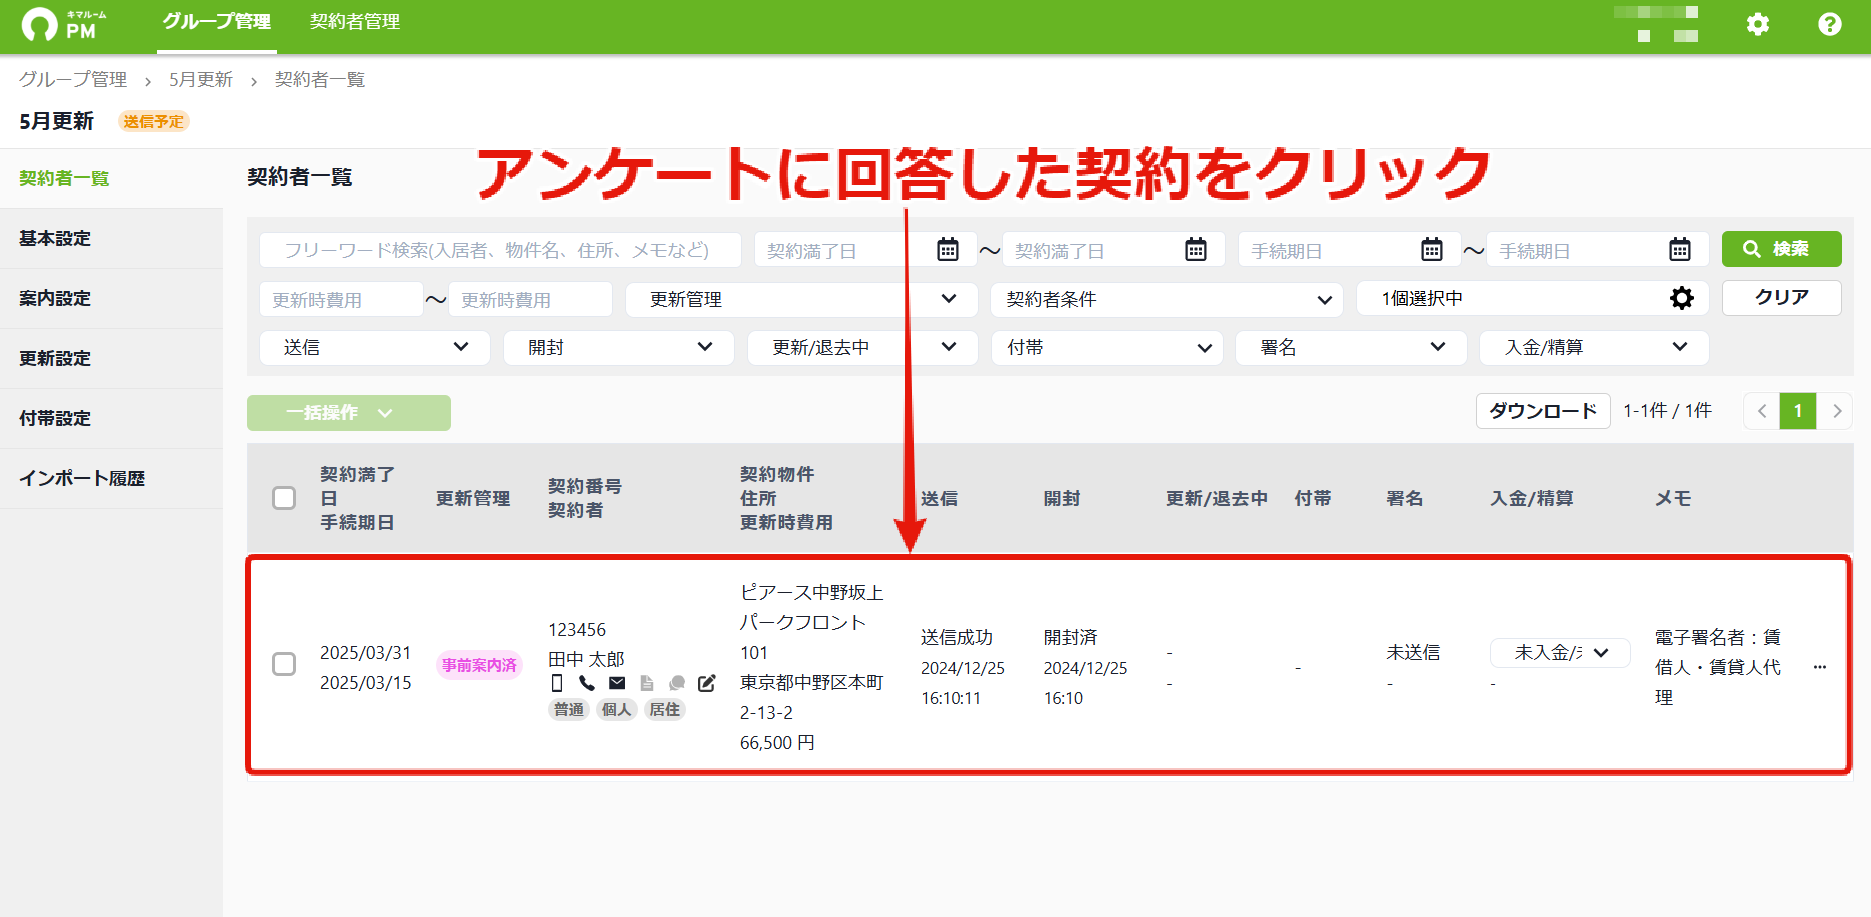The height and width of the screenshot is (917, 1871).
Task: Click the green 検索 search button
Action: 1781,249
